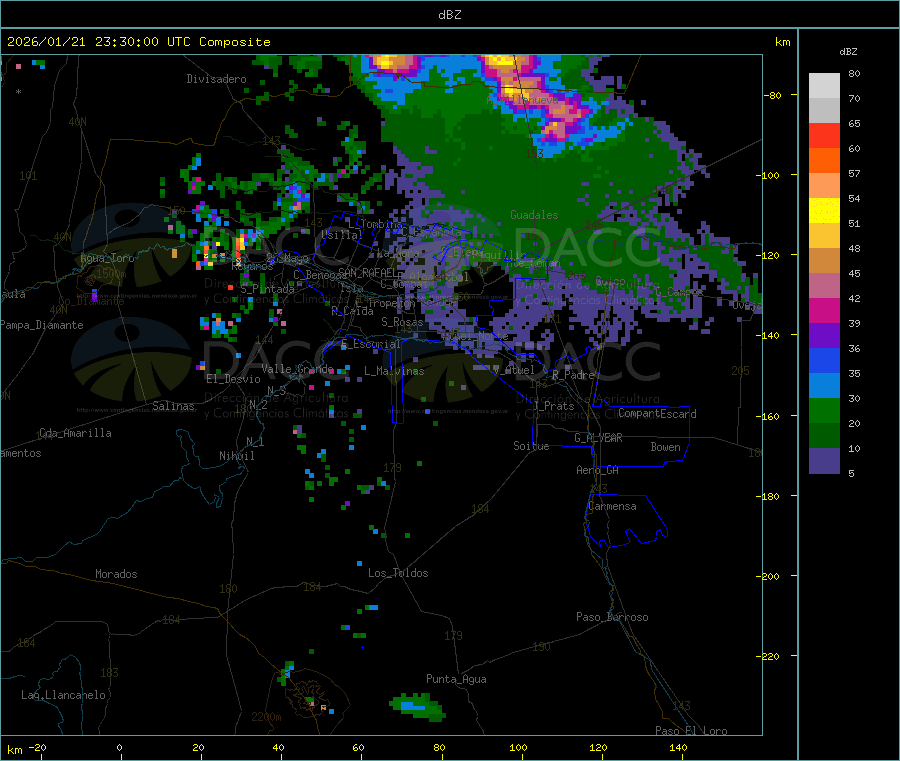Select the 'Soitue' map label
The height and width of the screenshot is (761, 900).
coord(531,446)
